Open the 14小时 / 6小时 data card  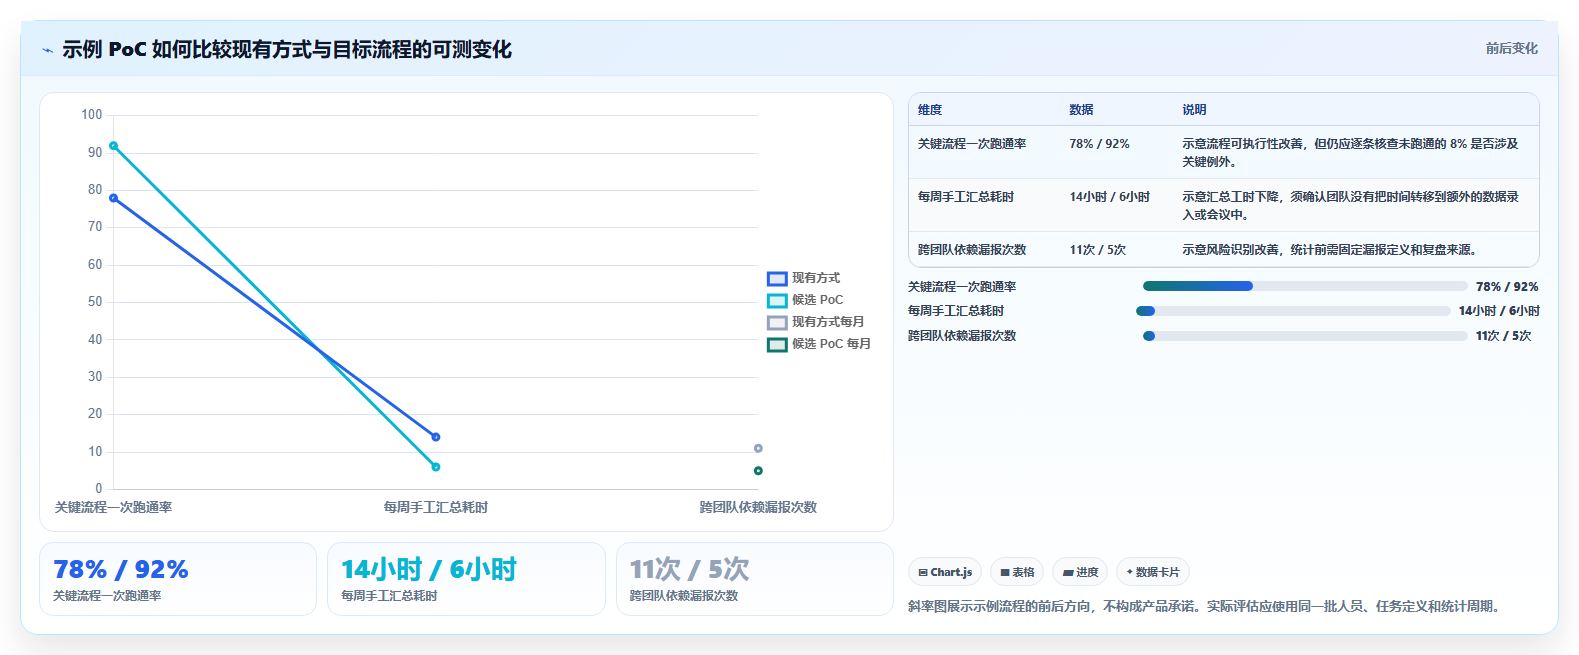466,579
